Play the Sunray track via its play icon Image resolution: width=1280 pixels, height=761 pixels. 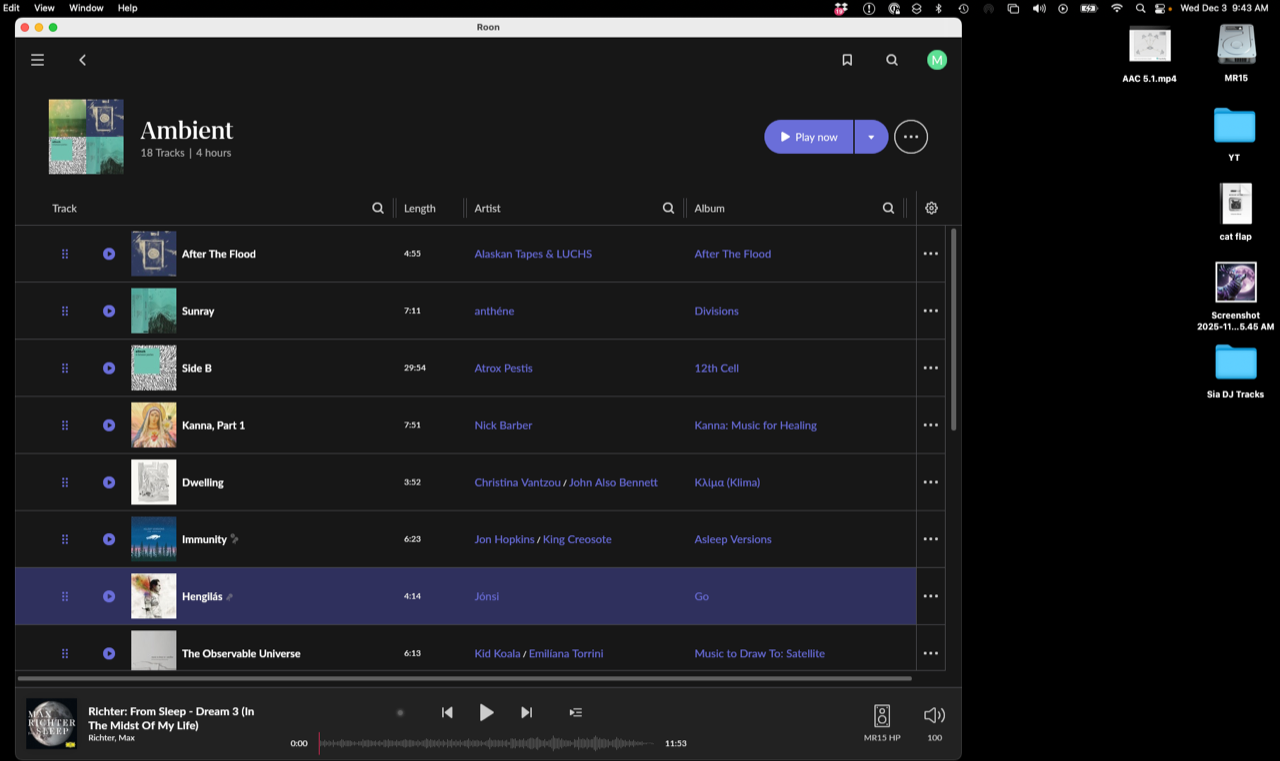[109, 311]
